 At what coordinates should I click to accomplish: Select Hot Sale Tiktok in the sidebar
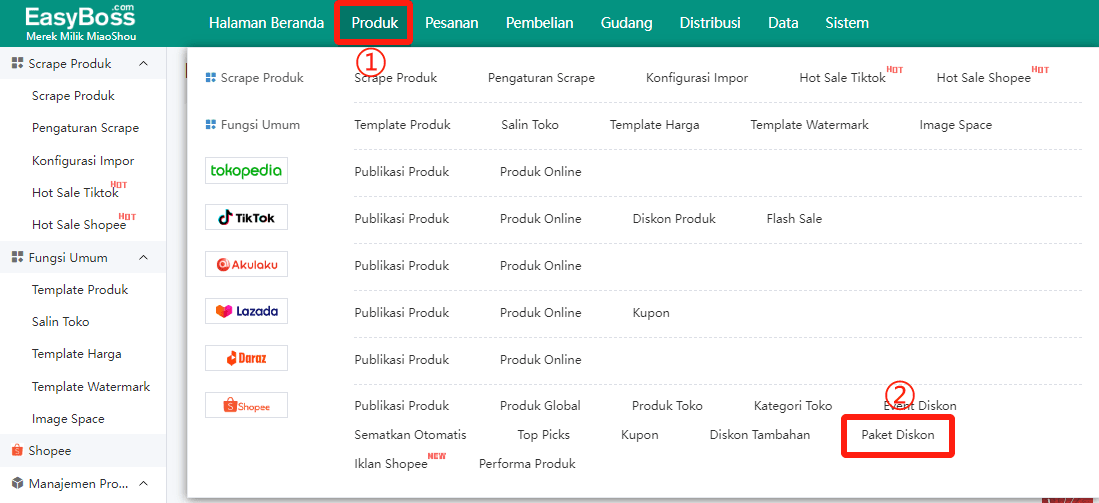coord(76,193)
